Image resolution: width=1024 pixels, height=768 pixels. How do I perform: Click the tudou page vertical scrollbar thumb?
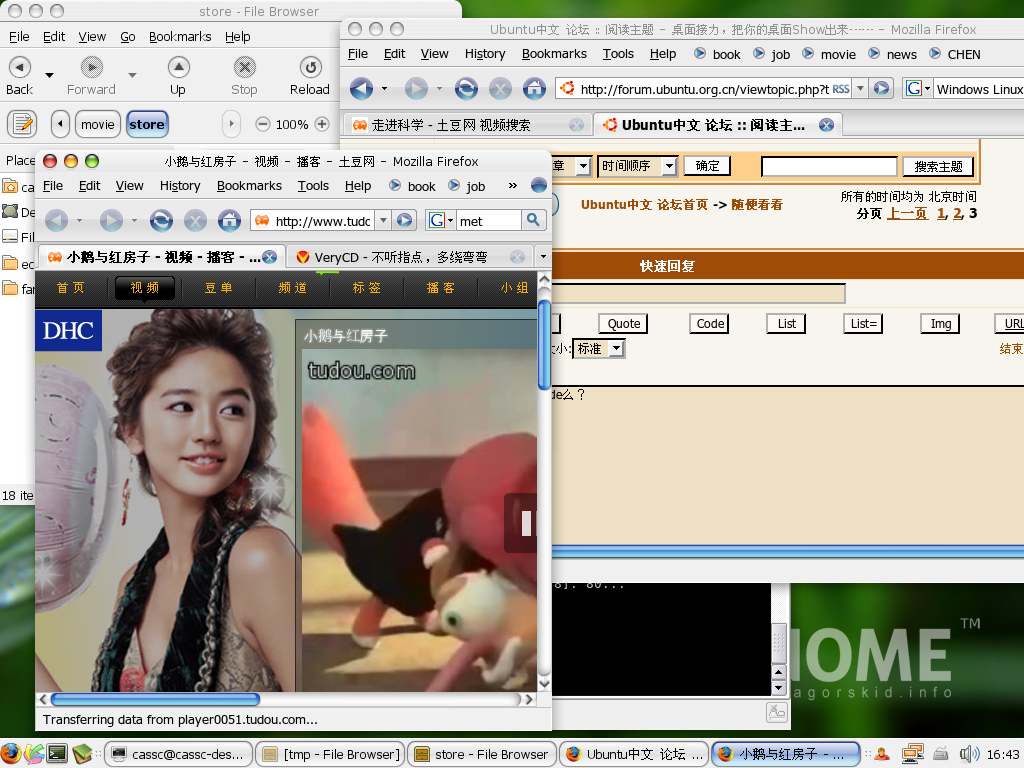544,344
